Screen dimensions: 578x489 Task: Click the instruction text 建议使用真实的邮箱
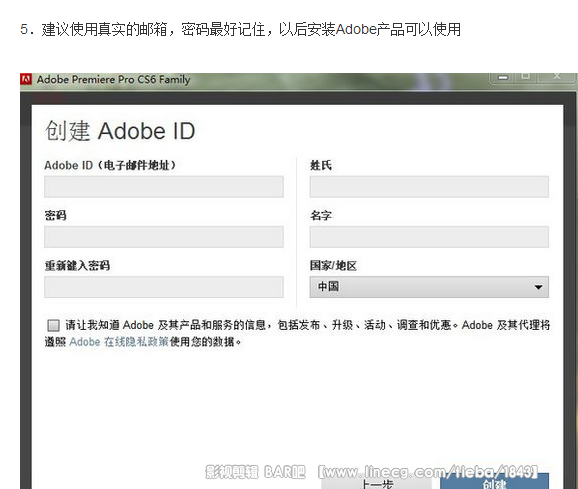tap(105, 29)
